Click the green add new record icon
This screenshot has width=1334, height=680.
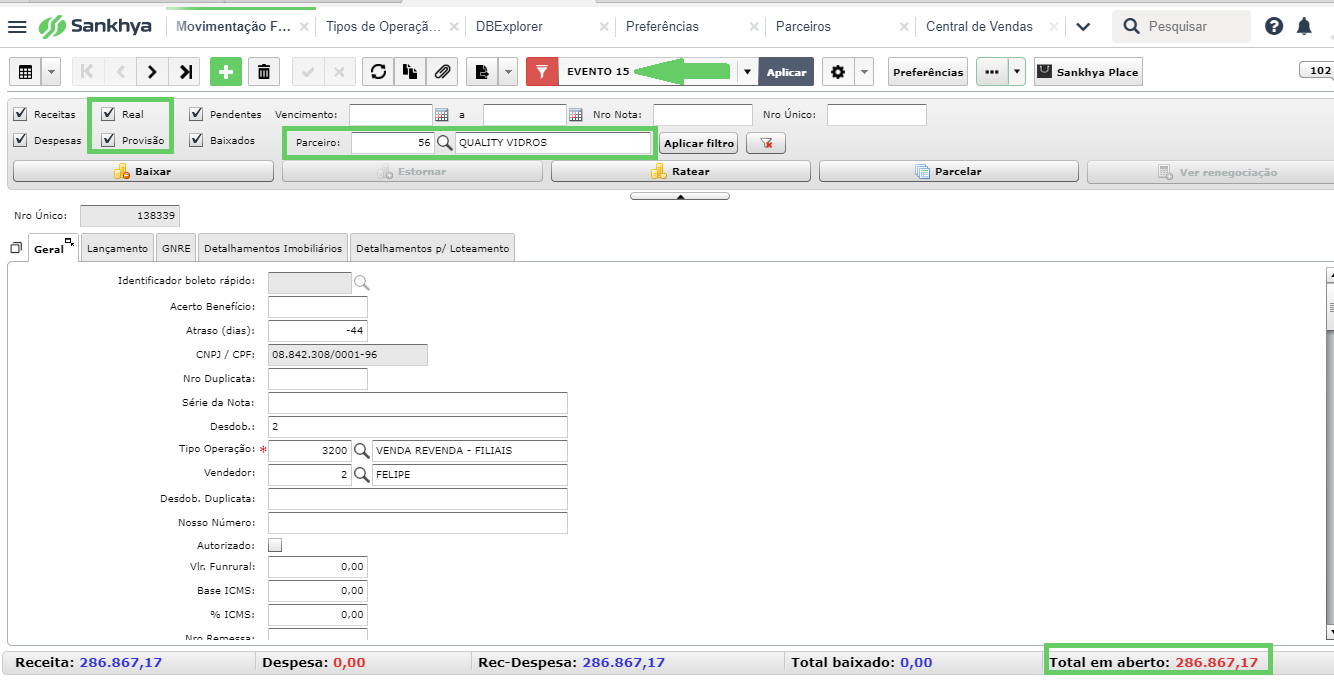tap(226, 72)
